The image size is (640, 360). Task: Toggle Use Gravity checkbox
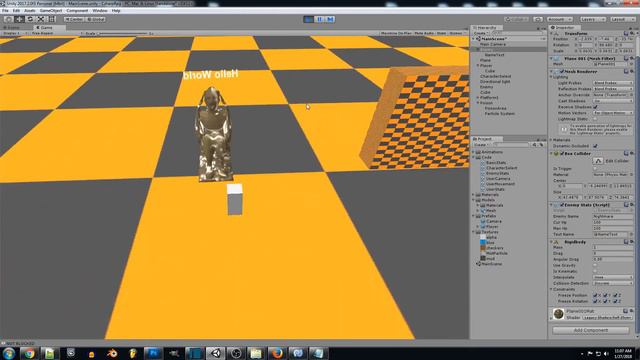point(595,265)
